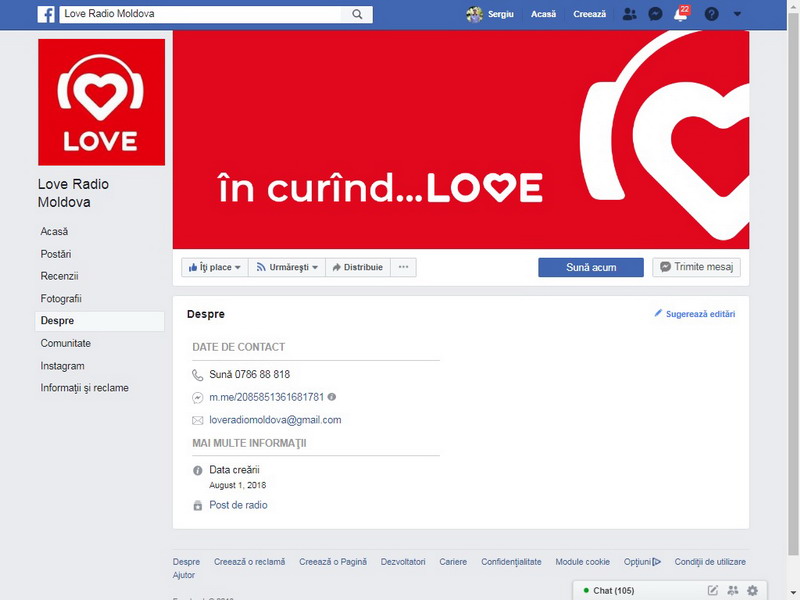Click the August 1, 2018 creation date

[x=237, y=485]
